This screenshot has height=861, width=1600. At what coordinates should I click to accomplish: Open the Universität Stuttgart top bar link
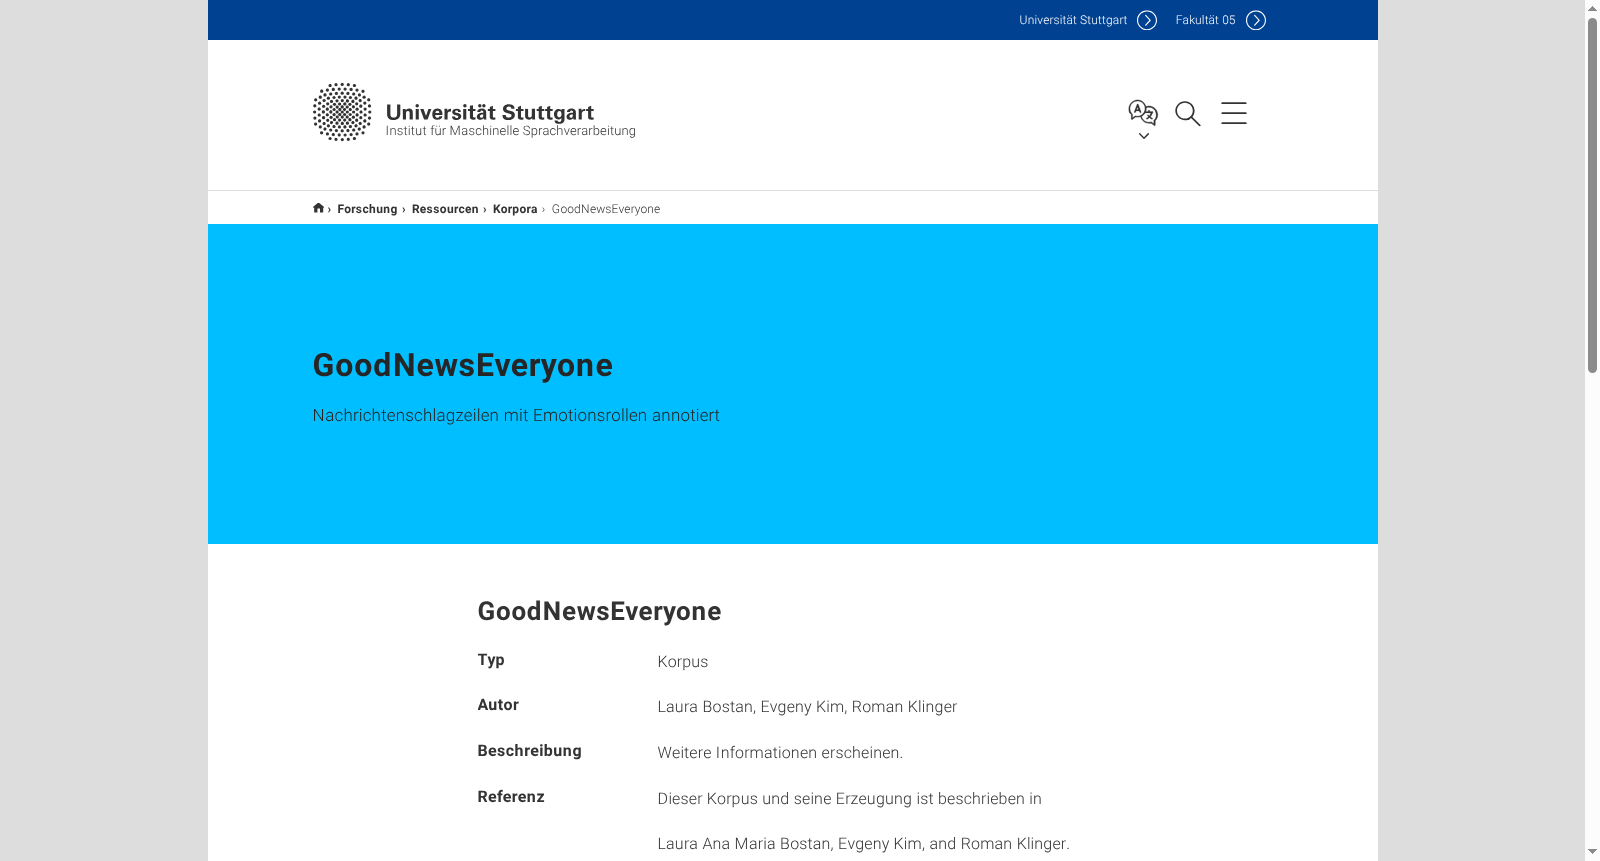point(1073,20)
